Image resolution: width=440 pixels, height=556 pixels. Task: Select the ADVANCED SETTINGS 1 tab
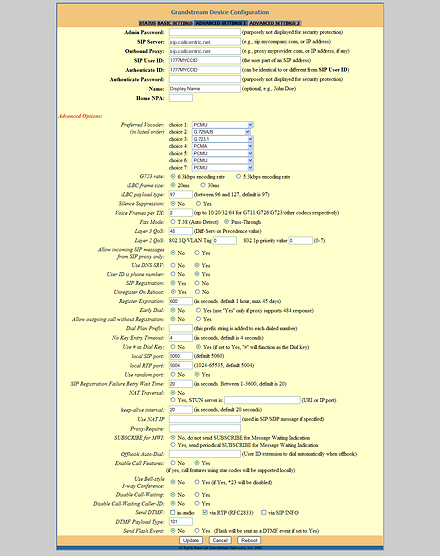pos(221,23)
